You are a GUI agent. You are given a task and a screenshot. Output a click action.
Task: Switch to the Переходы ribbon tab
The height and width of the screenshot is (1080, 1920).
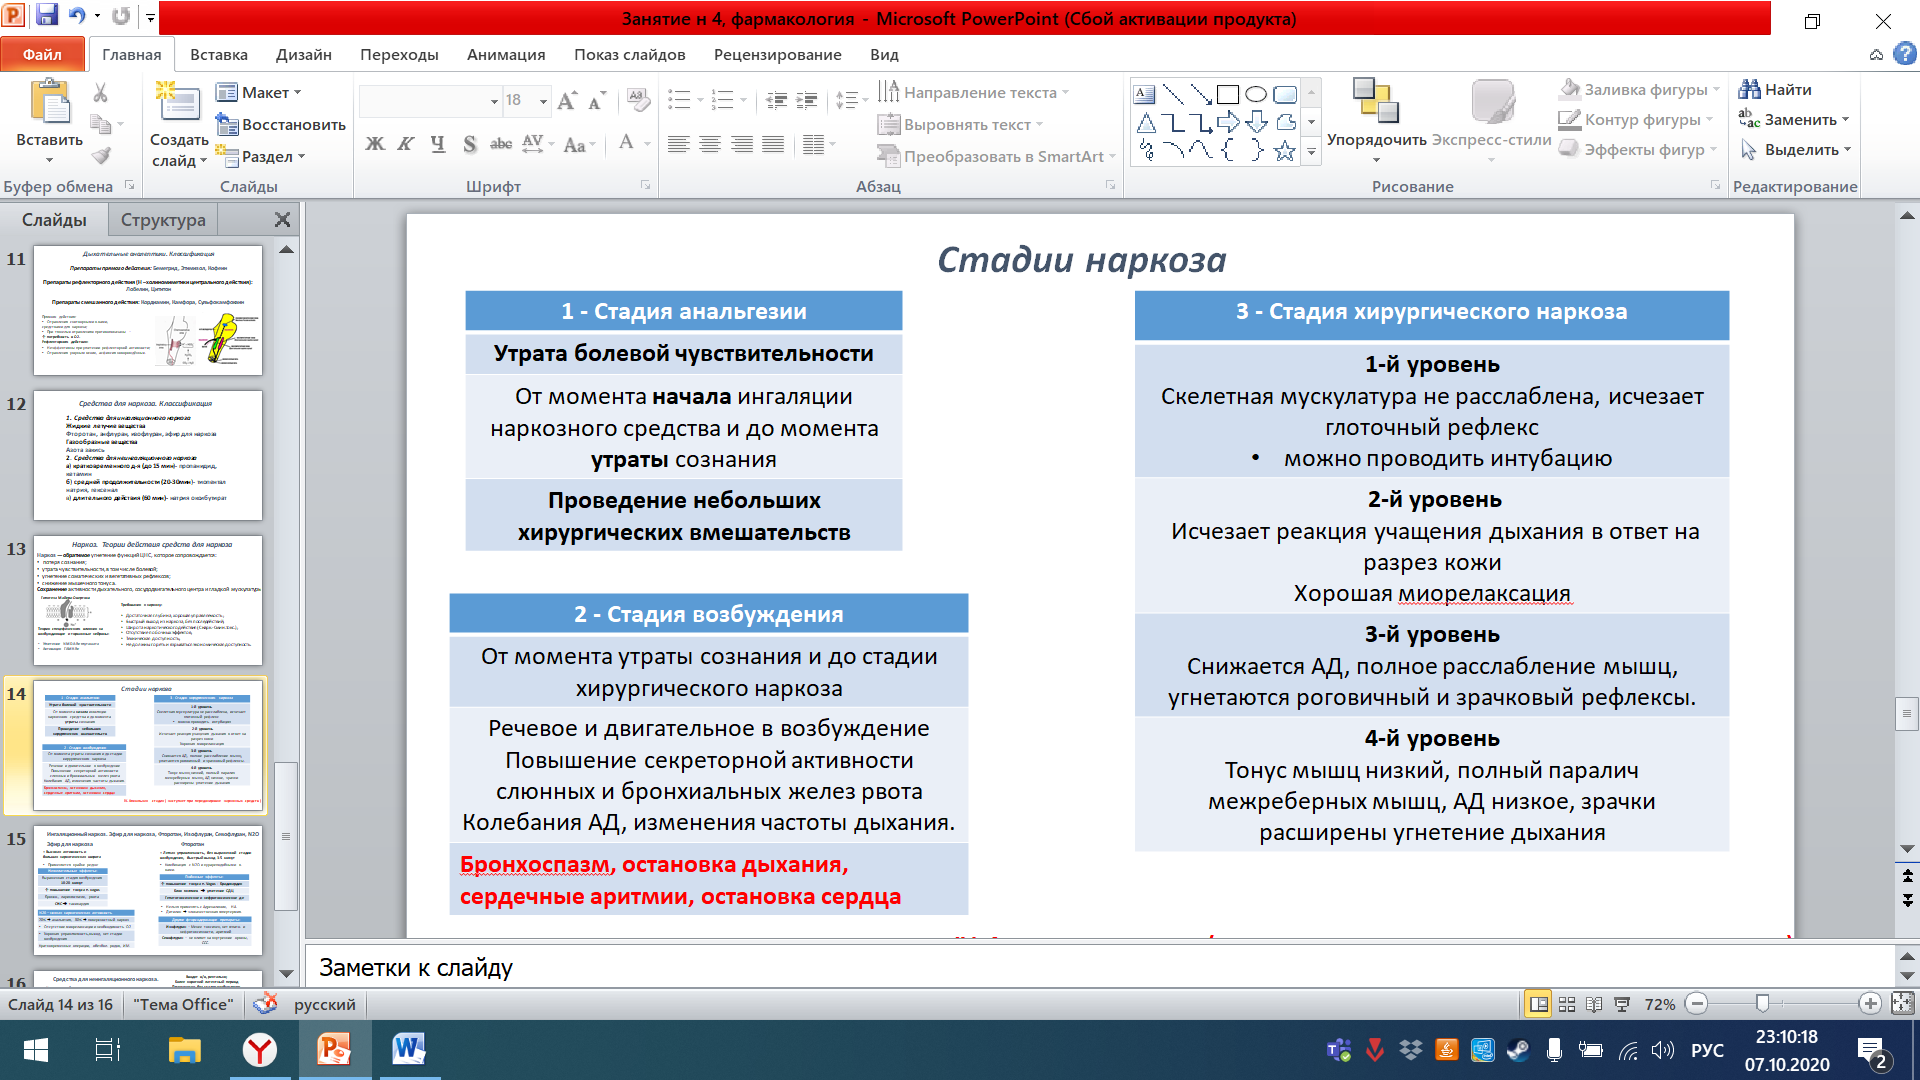click(399, 54)
